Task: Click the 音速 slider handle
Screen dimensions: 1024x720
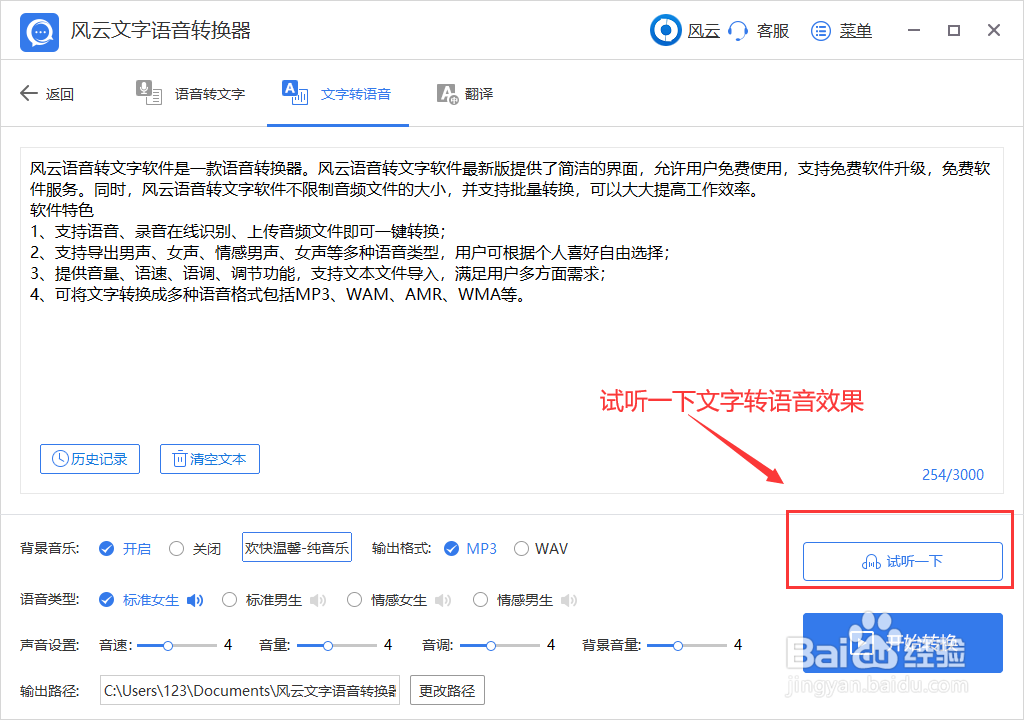Action: (x=168, y=646)
